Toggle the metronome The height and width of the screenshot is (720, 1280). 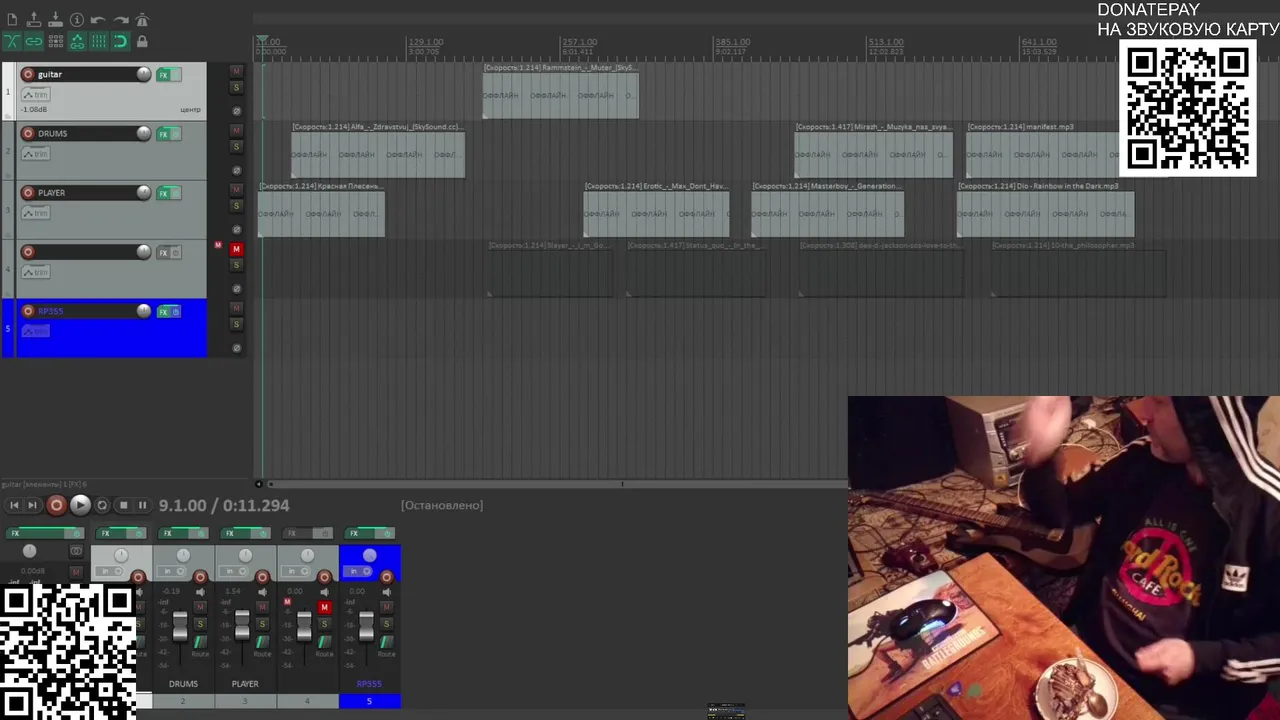click(142, 20)
